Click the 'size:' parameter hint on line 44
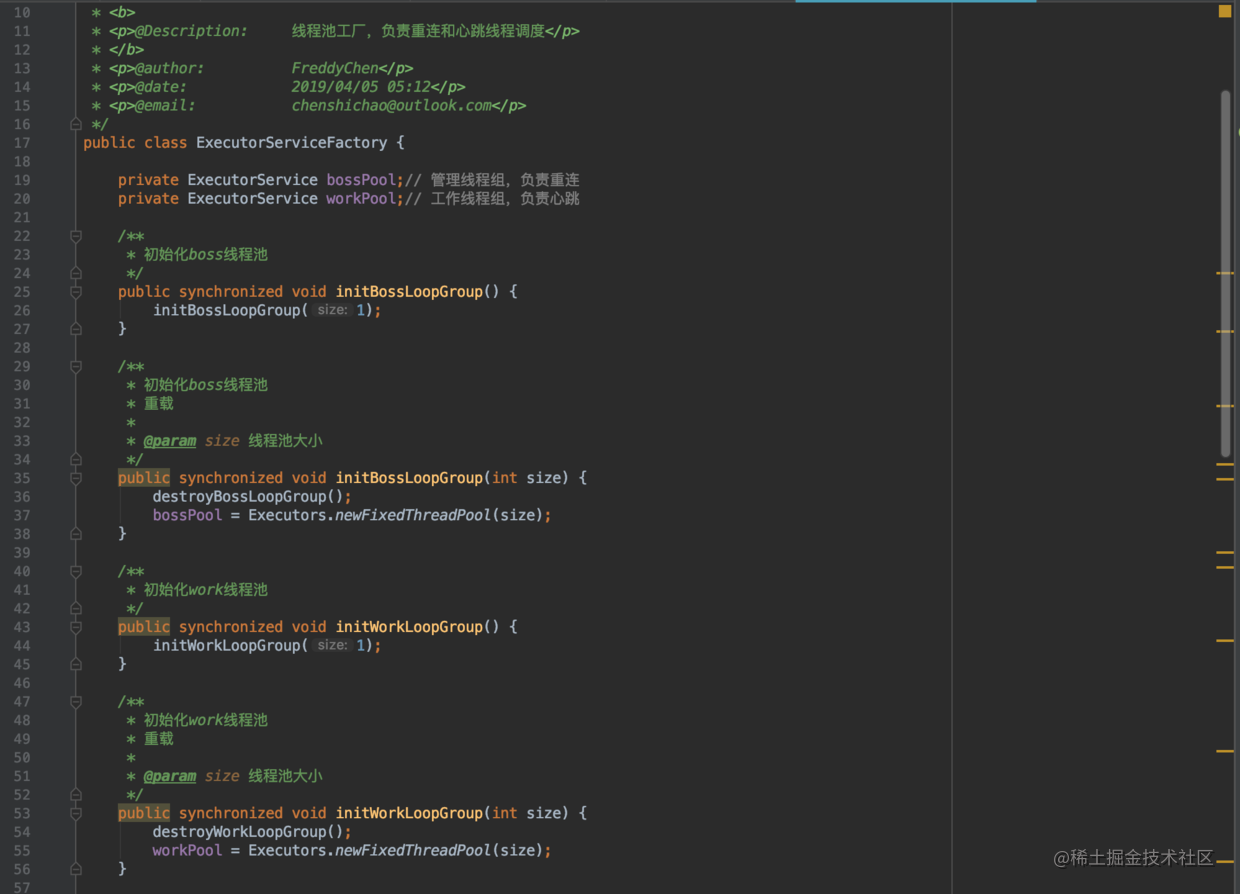1240x894 pixels. [x=332, y=646]
